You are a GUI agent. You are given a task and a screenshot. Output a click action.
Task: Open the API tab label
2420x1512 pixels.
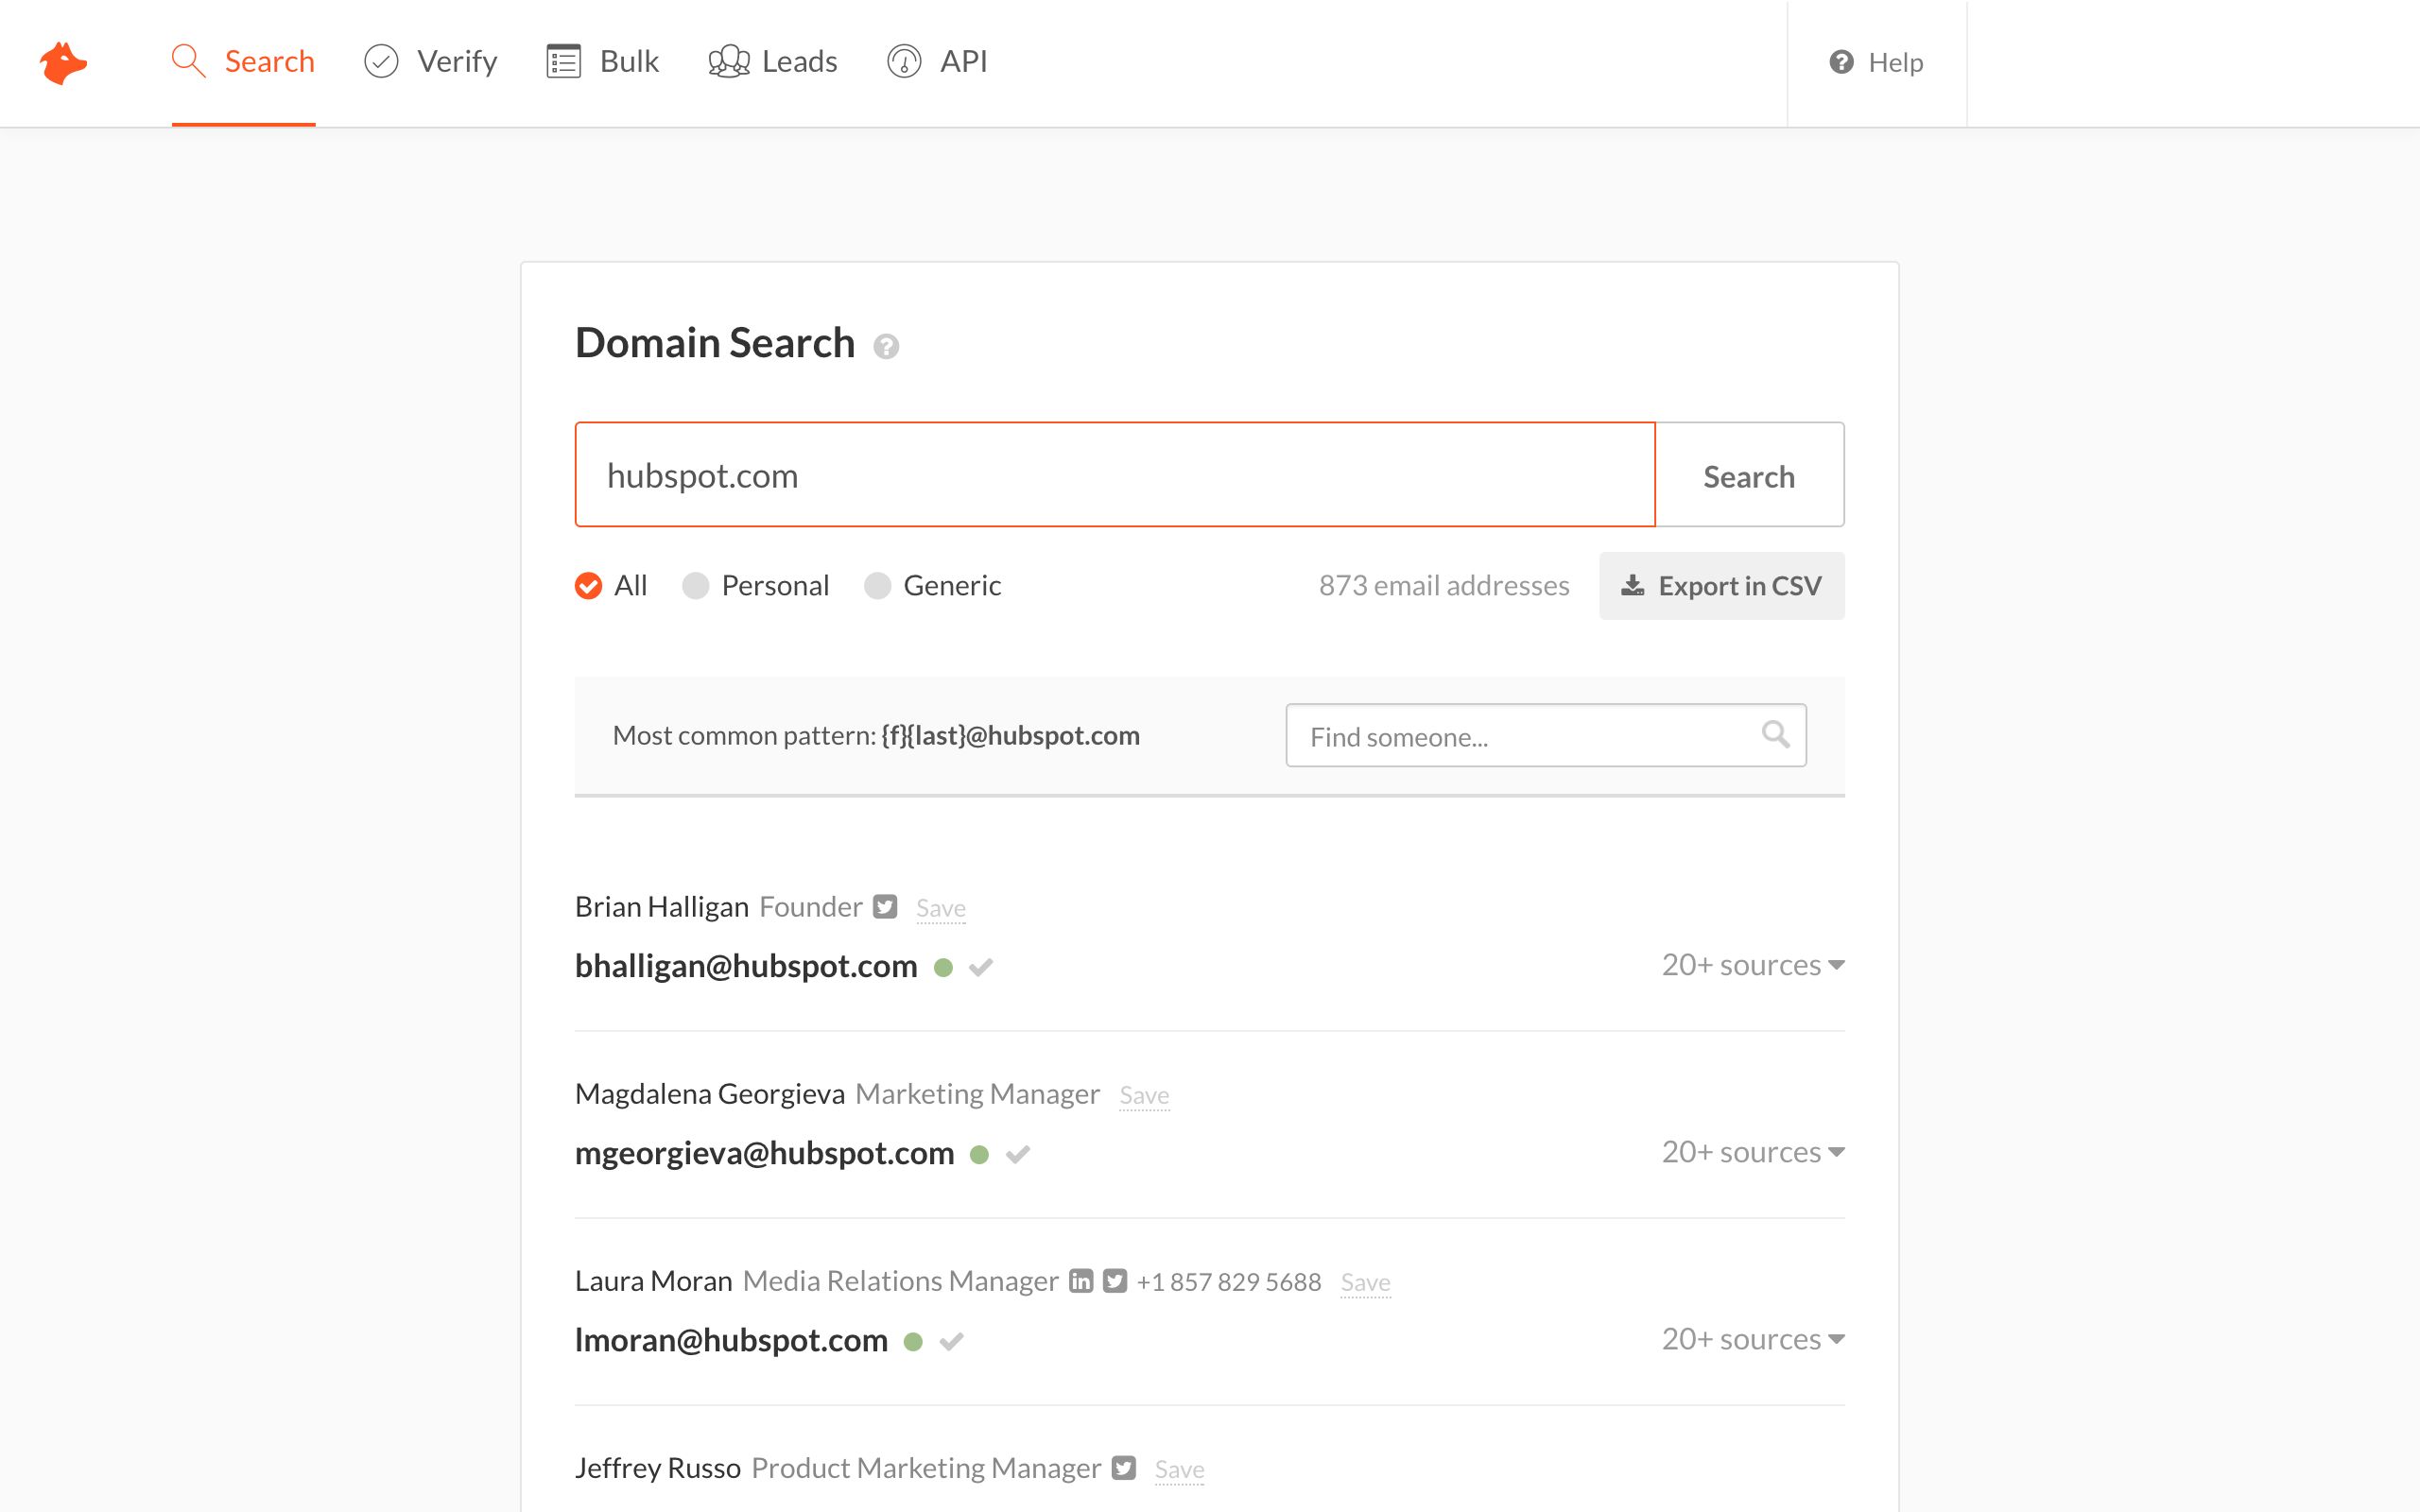963,62
